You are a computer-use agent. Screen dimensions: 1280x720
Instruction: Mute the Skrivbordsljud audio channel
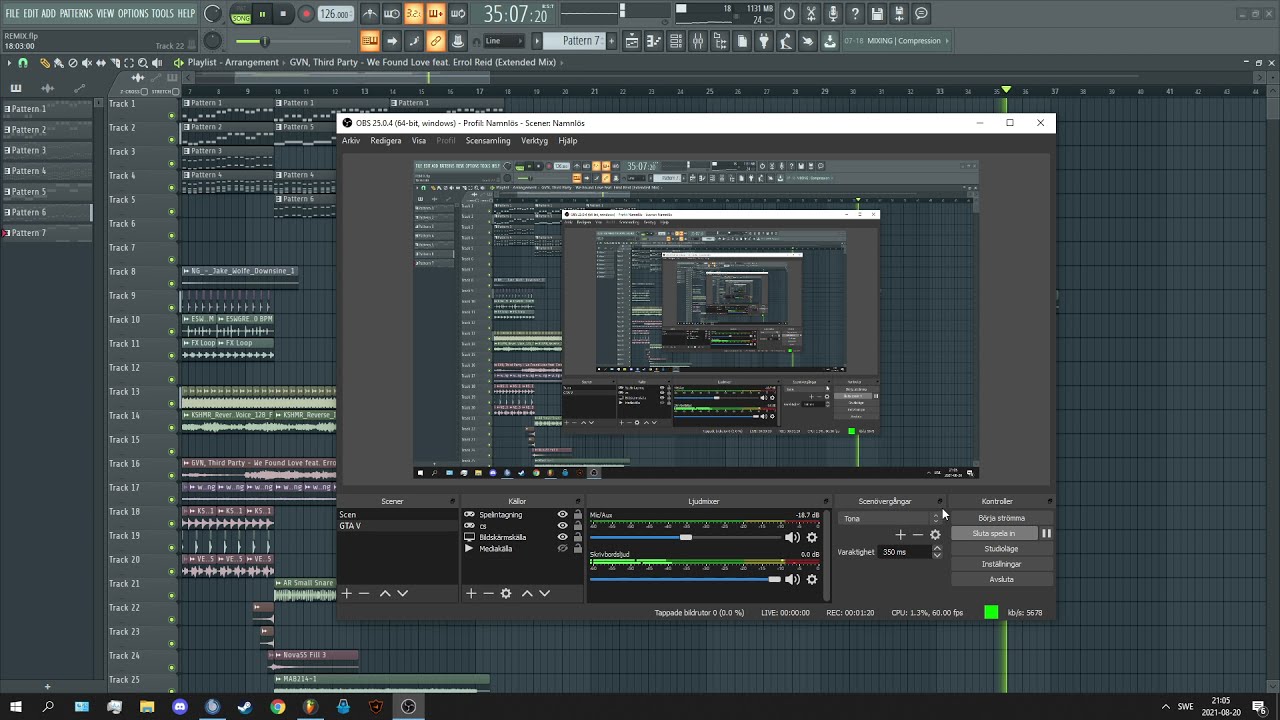click(x=792, y=579)
